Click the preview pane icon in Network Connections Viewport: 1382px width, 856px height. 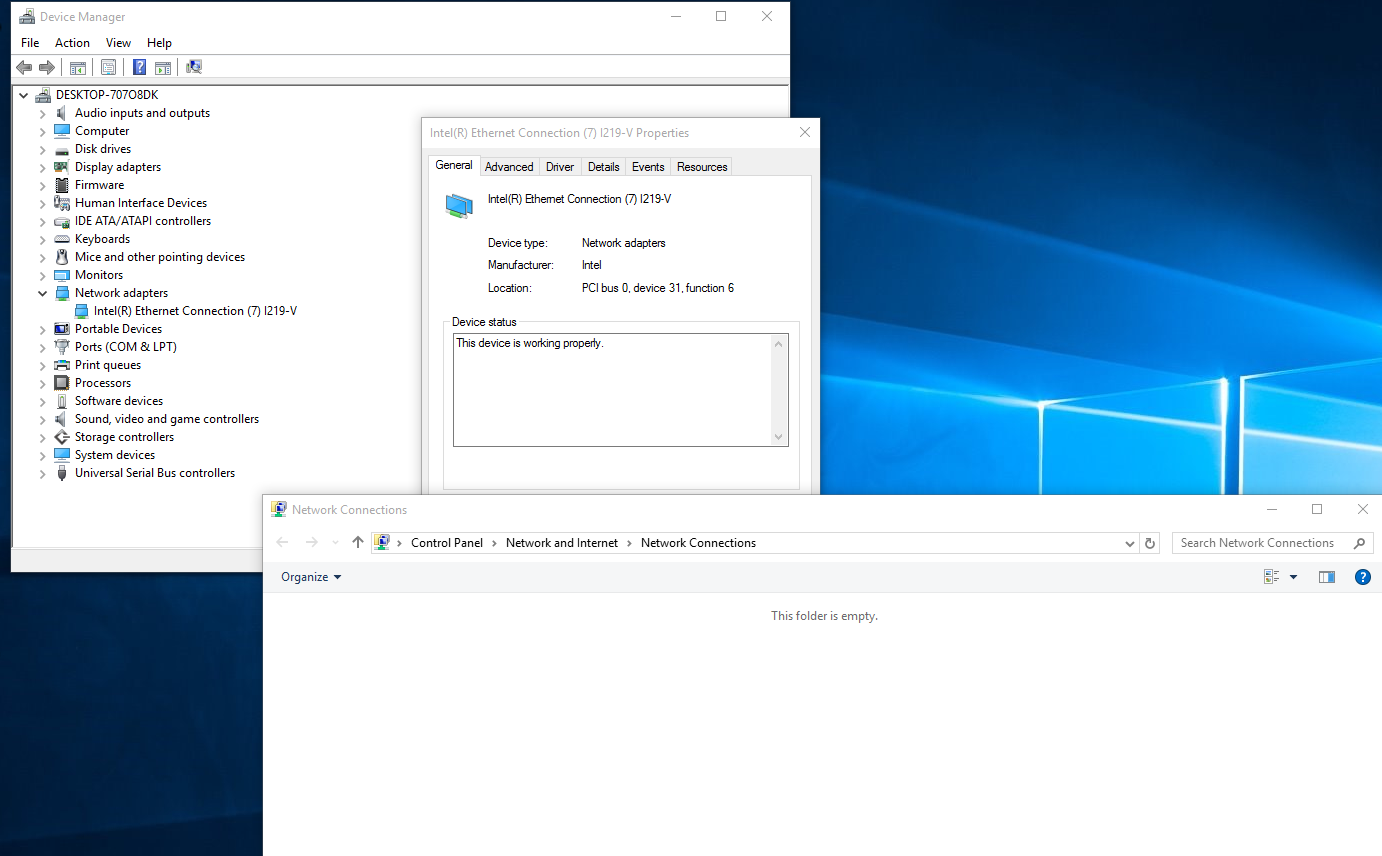pyautogui.click(x=1327, y=577)
